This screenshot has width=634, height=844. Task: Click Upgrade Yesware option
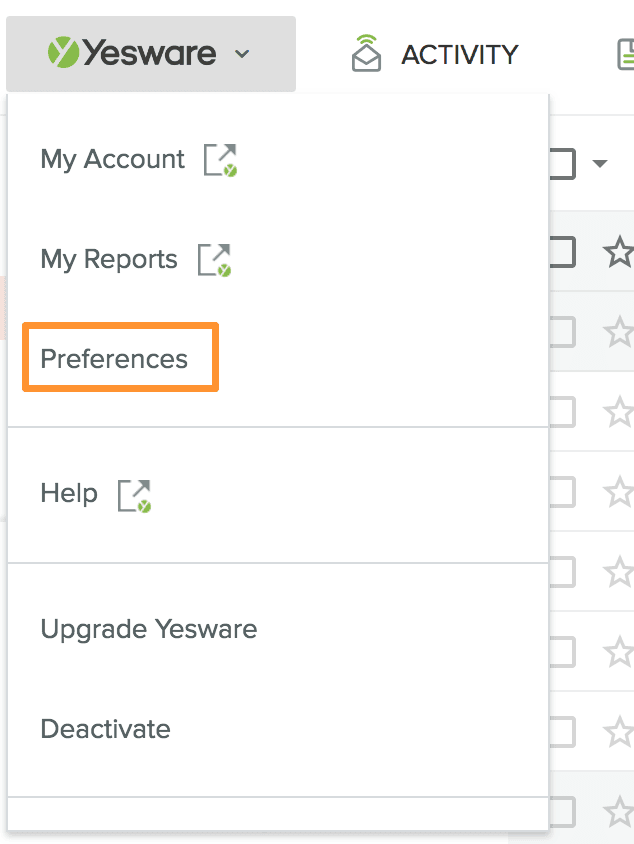148,629
